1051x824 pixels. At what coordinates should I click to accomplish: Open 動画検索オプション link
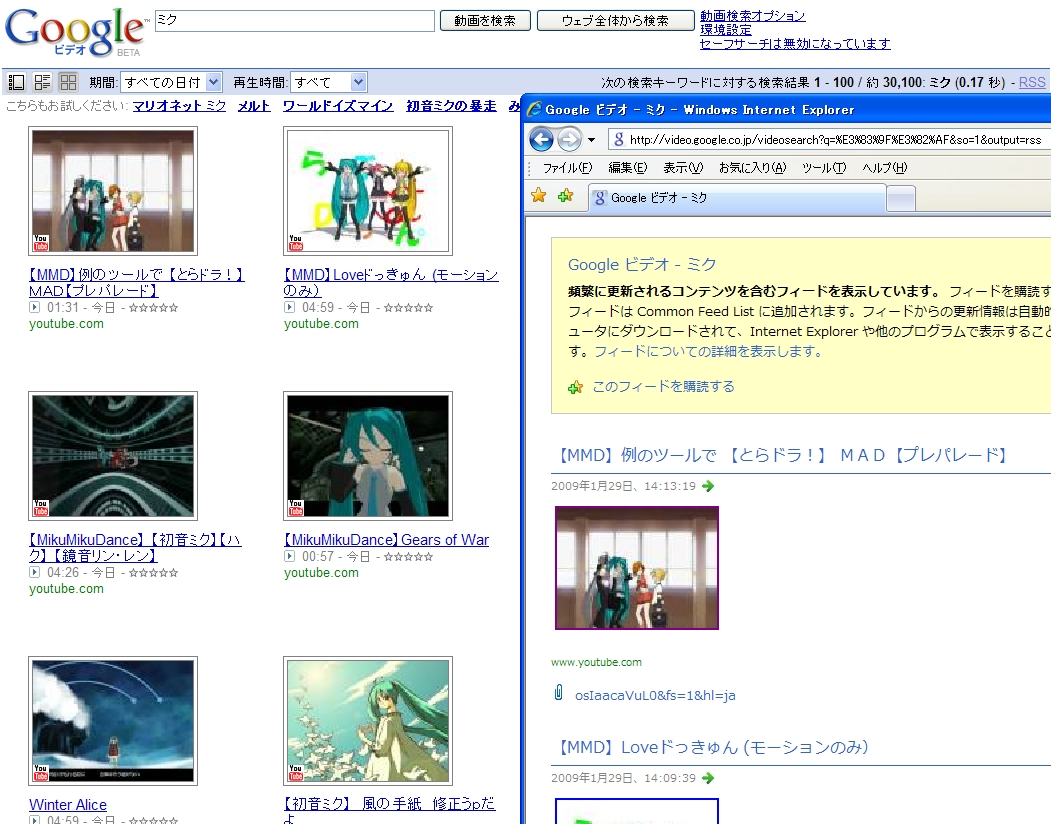(x=753, y=15)
